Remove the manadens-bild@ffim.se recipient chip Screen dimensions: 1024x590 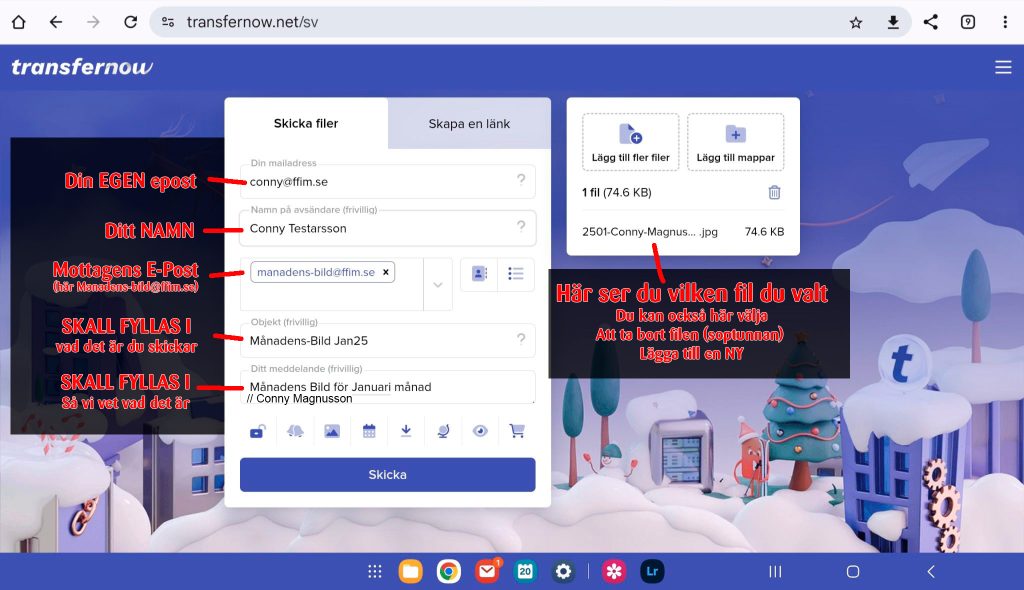click(386, 272)
